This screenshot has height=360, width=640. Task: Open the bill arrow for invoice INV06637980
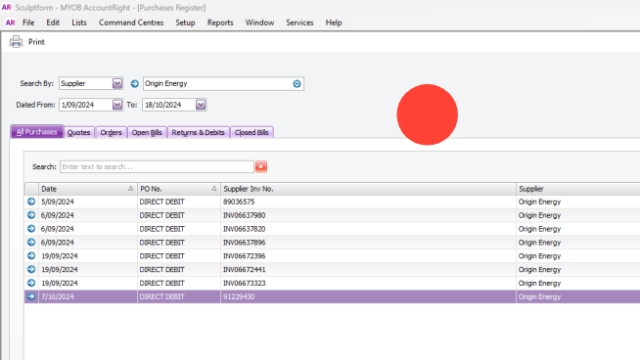click(31, 215)
